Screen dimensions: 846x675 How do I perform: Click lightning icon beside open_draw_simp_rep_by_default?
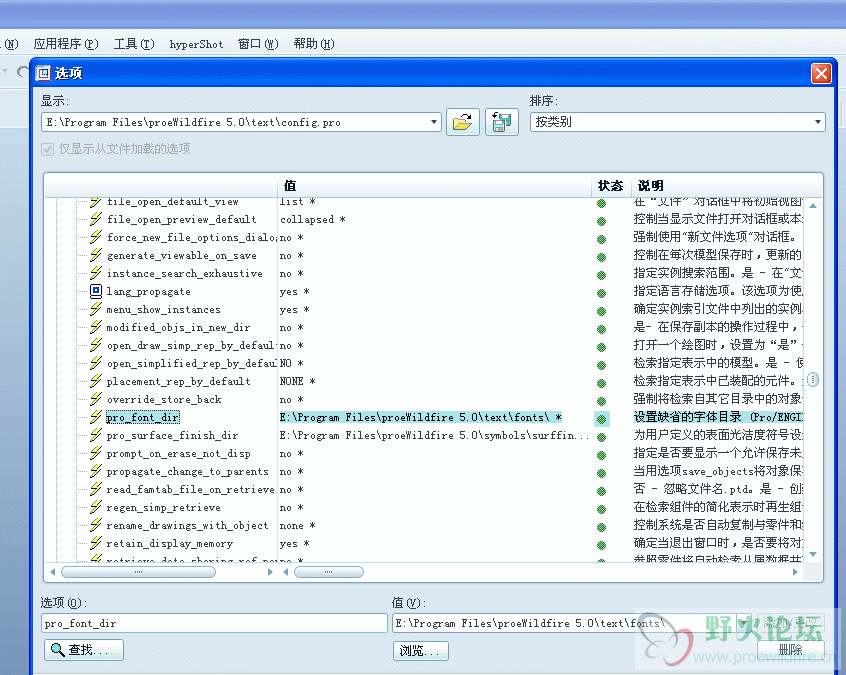95,345
